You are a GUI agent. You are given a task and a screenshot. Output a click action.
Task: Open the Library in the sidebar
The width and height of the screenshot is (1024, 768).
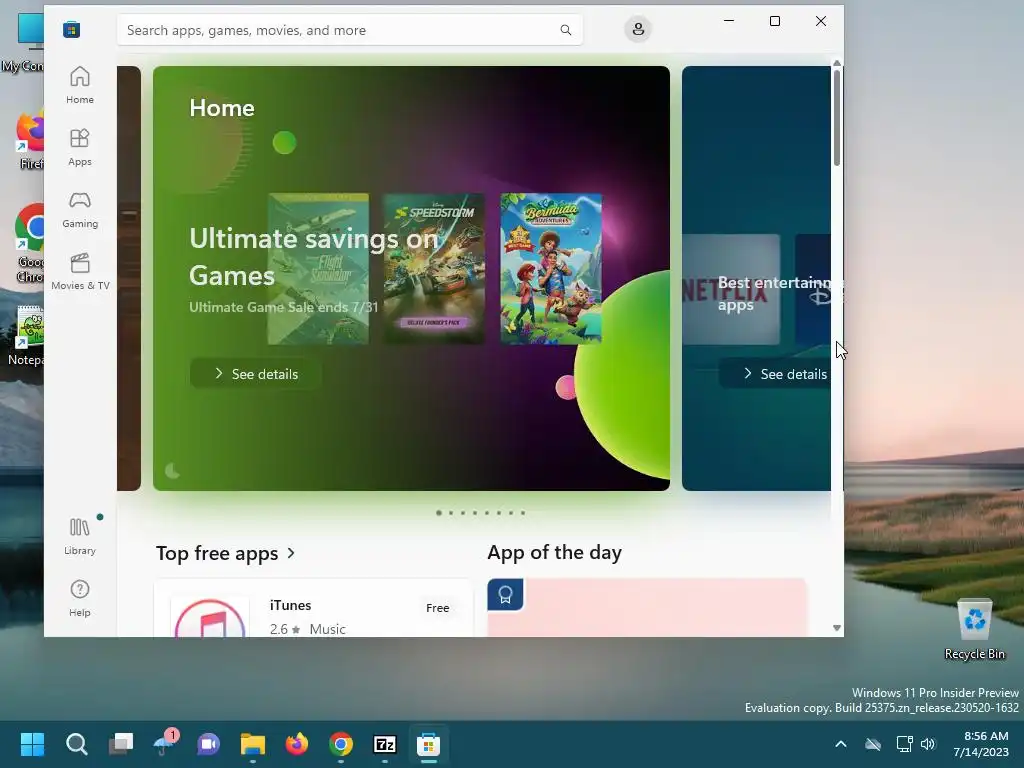[x=80, y=536]
